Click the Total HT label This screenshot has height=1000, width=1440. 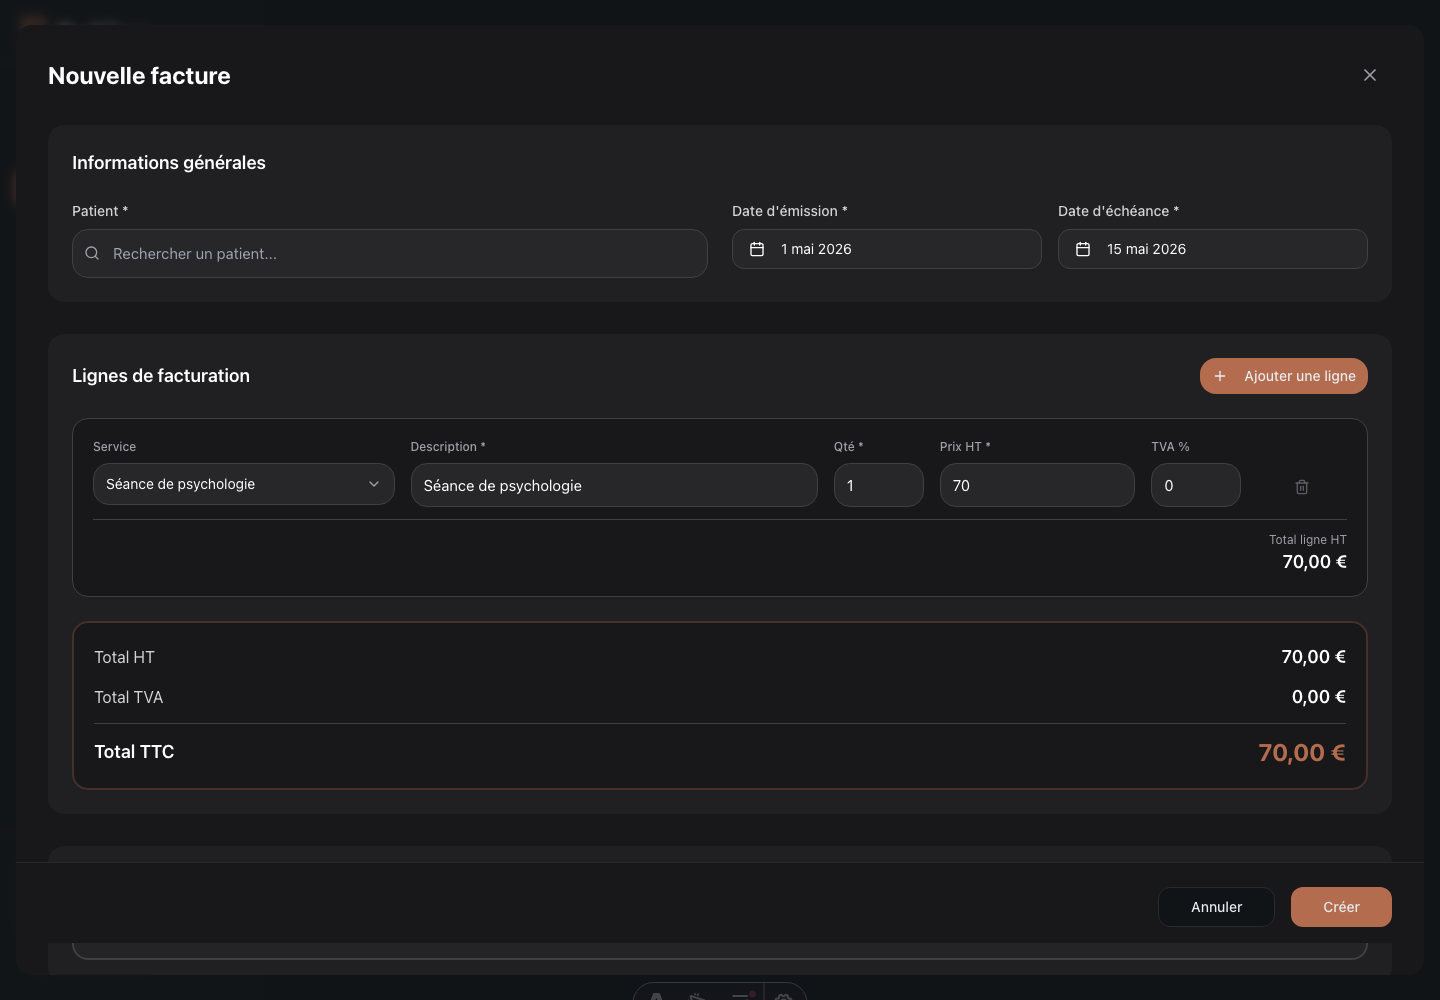click(x=124, y=657)
